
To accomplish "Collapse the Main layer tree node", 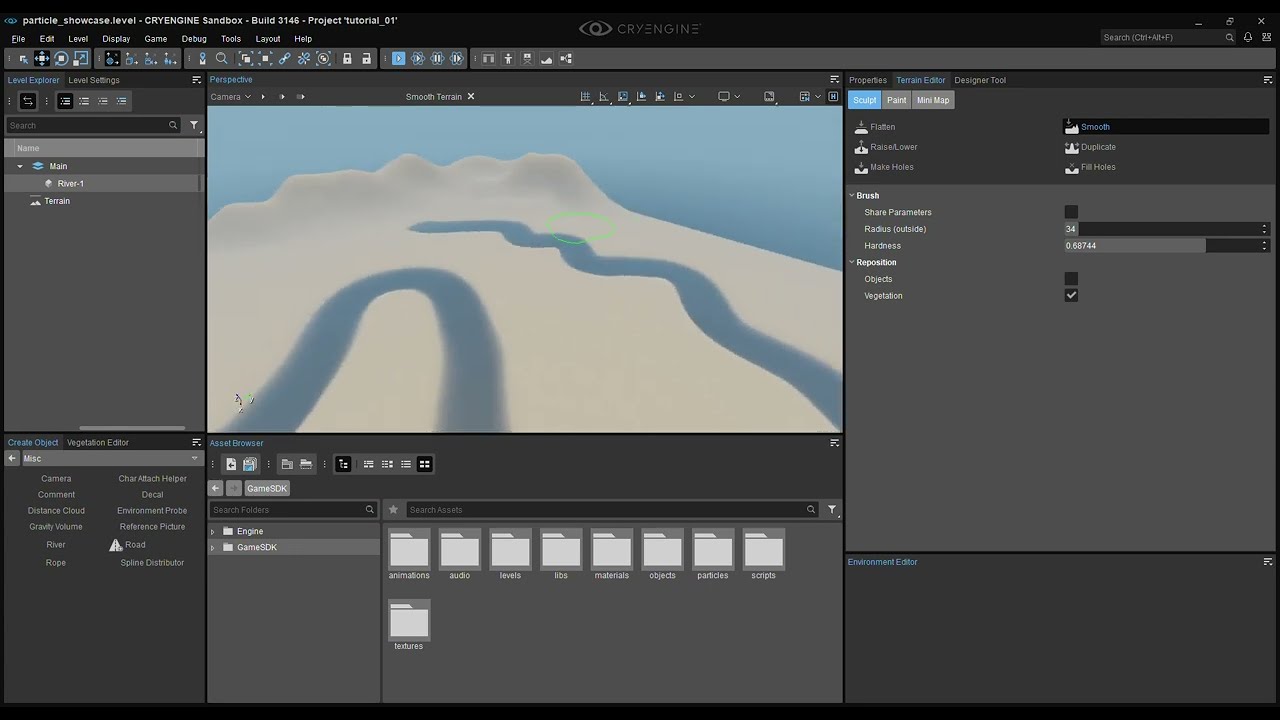I will [20, 166].
